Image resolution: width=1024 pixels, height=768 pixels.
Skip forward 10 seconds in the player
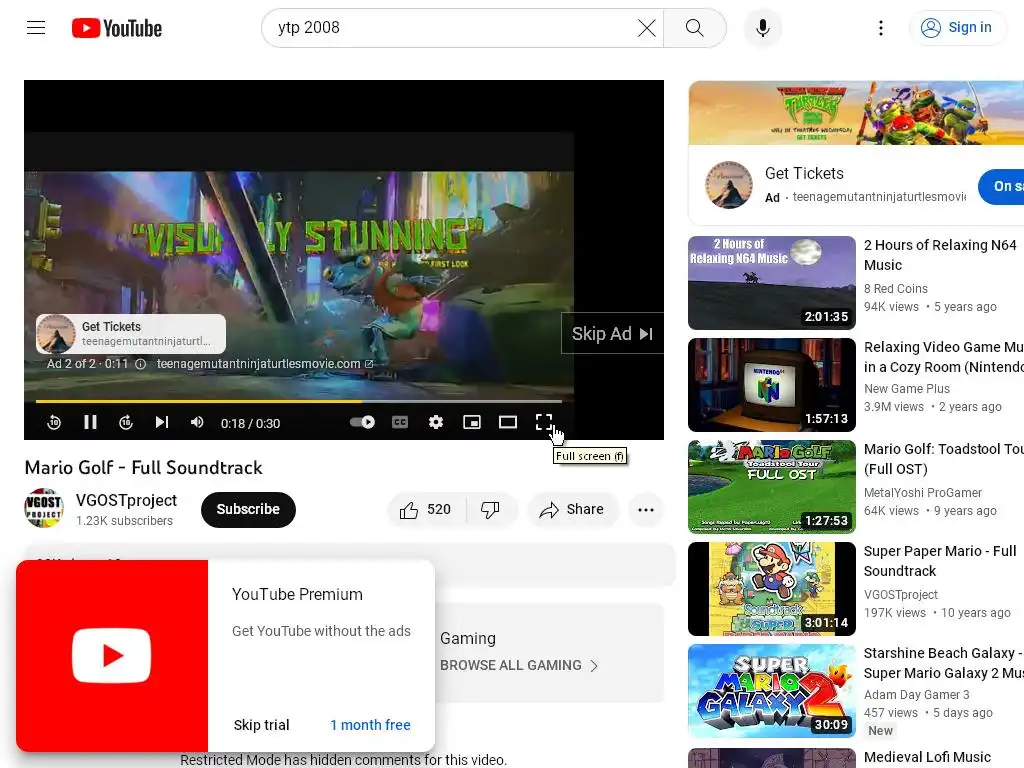coord(126,423)
